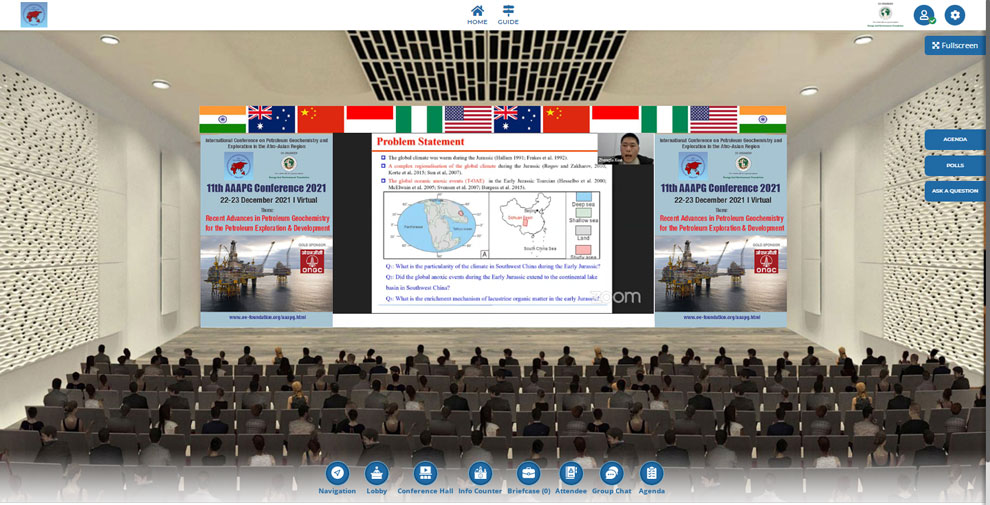Open the Polls side button

[955, 165]
